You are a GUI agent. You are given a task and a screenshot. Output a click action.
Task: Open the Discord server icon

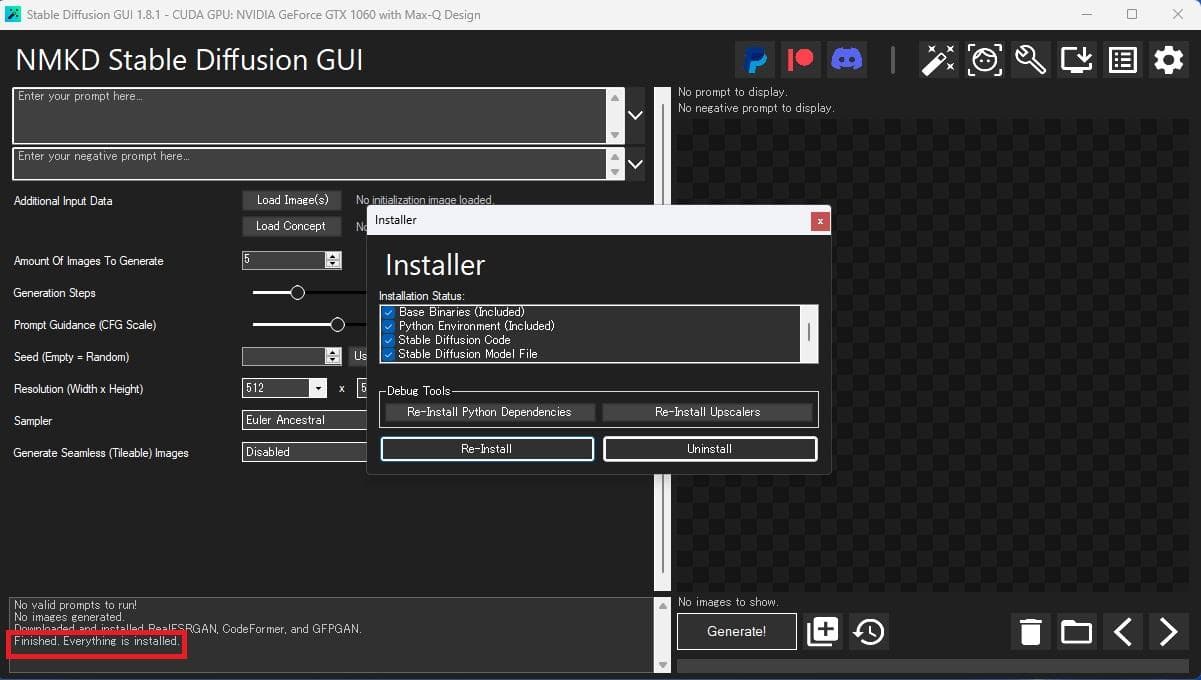(x=847, y=60)
